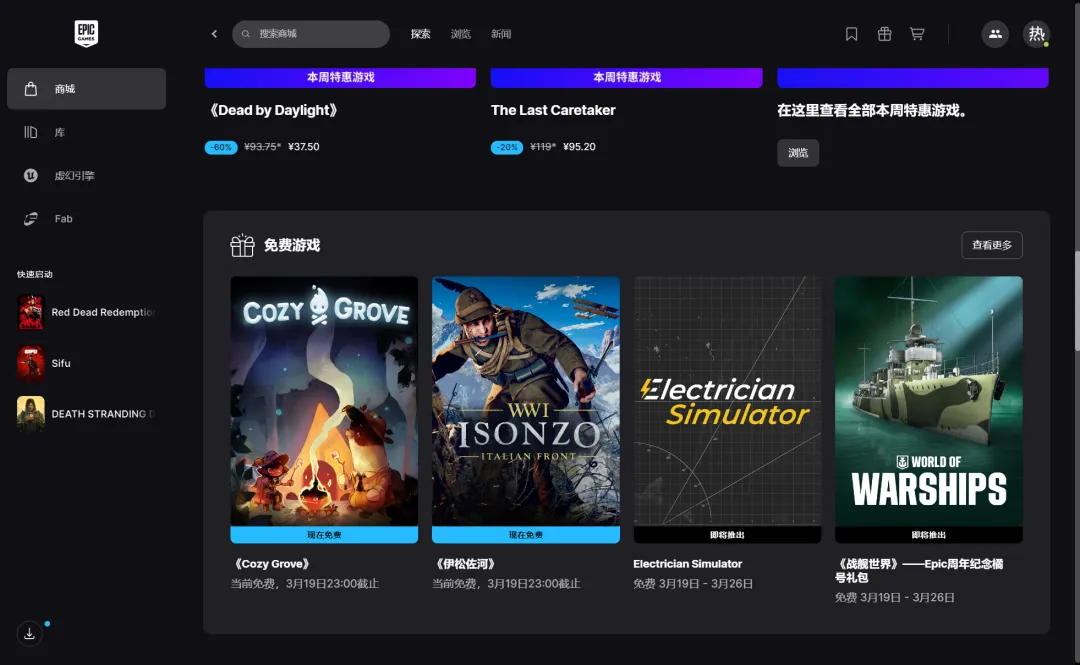Screen dimensions: 1080x665
Task: Click 本周特惠游戏 banner above Dead by Daylight
Action: 340,77
